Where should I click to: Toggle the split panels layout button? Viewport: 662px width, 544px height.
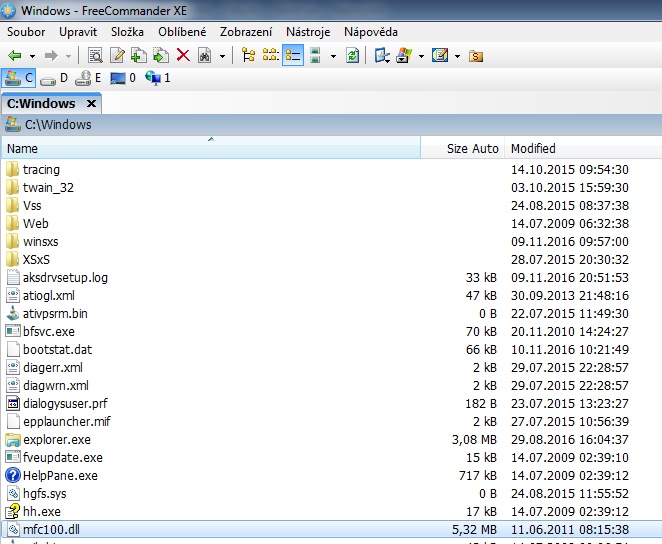tap(315, 56)
